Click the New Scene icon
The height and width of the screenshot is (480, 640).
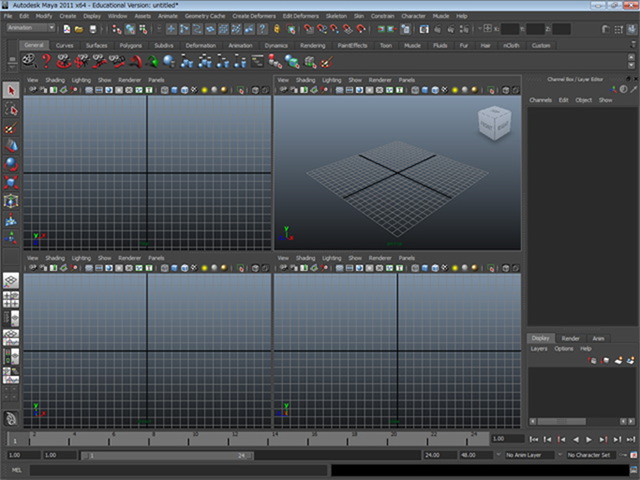pyautogui.click(x=67, y=29)
